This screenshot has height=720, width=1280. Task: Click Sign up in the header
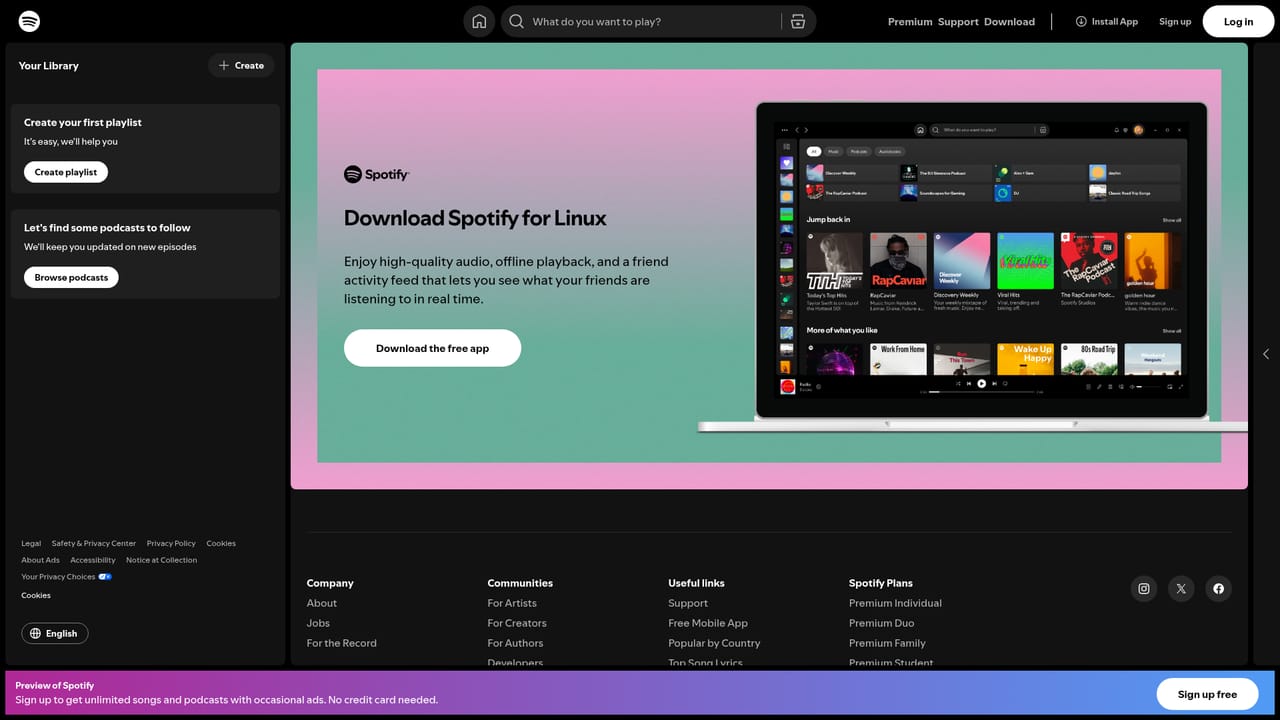(x=1175, y=21)
